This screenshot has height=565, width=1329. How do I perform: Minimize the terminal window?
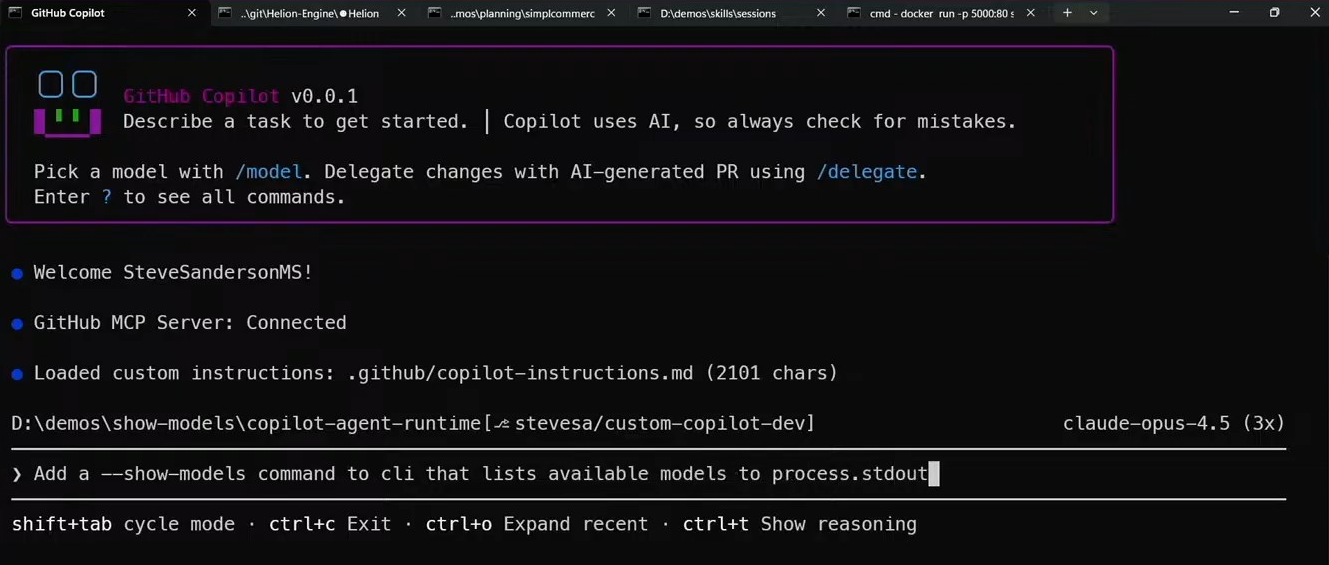coord(1234,13)
